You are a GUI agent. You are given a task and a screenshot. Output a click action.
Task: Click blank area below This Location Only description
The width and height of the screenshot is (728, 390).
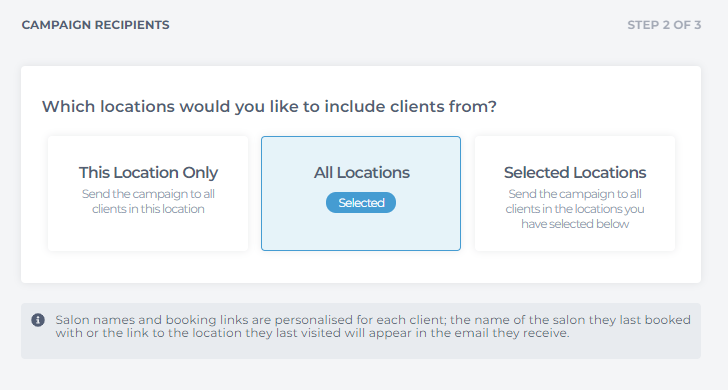coord(148,233)
